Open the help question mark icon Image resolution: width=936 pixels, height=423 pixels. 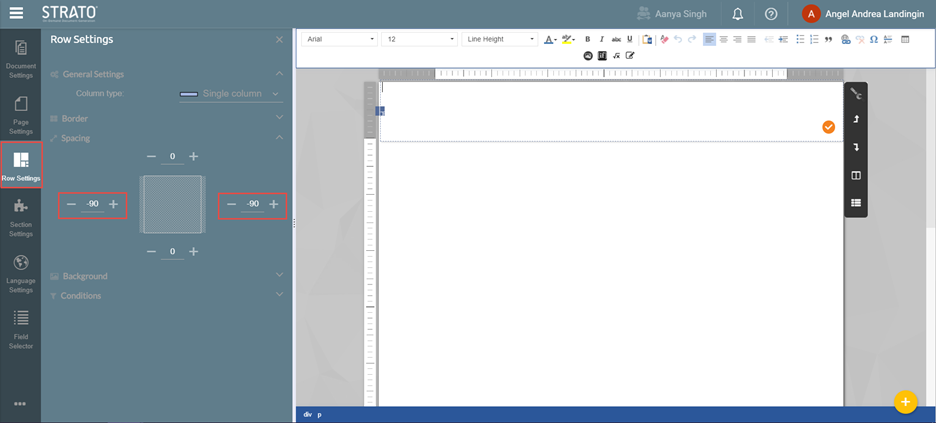coord(771,14)
